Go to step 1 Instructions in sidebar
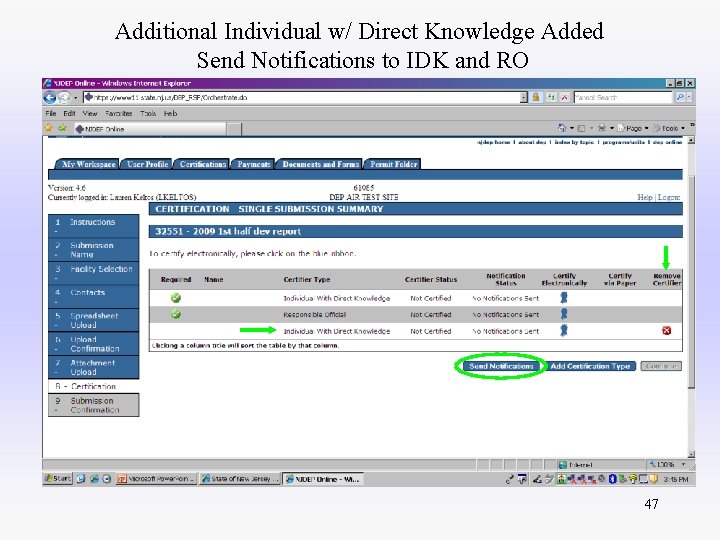Image resolution: width=720 pixels, height=540 pixels. (93, 225)
